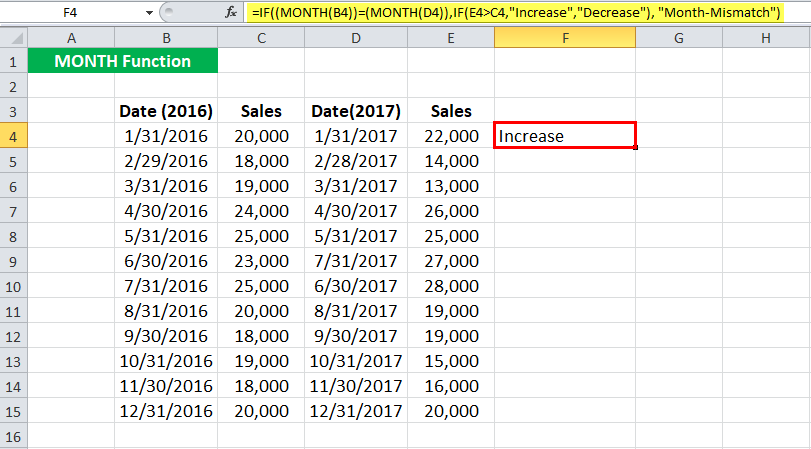Select row 9 header
This screenshot has height=449, width=811.
[x=13, y=261]
